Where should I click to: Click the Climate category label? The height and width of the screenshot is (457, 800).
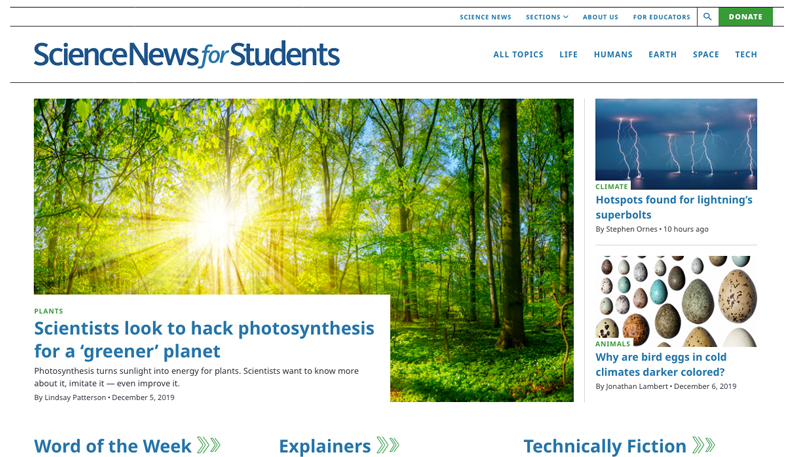click(611, 187)
